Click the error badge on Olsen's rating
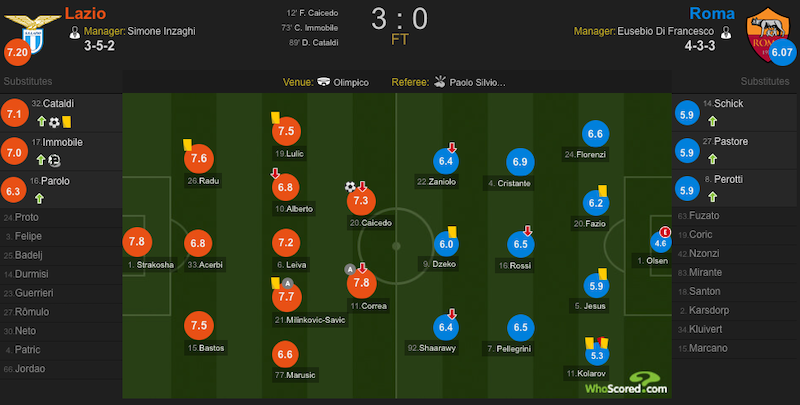 pos(665,233)
